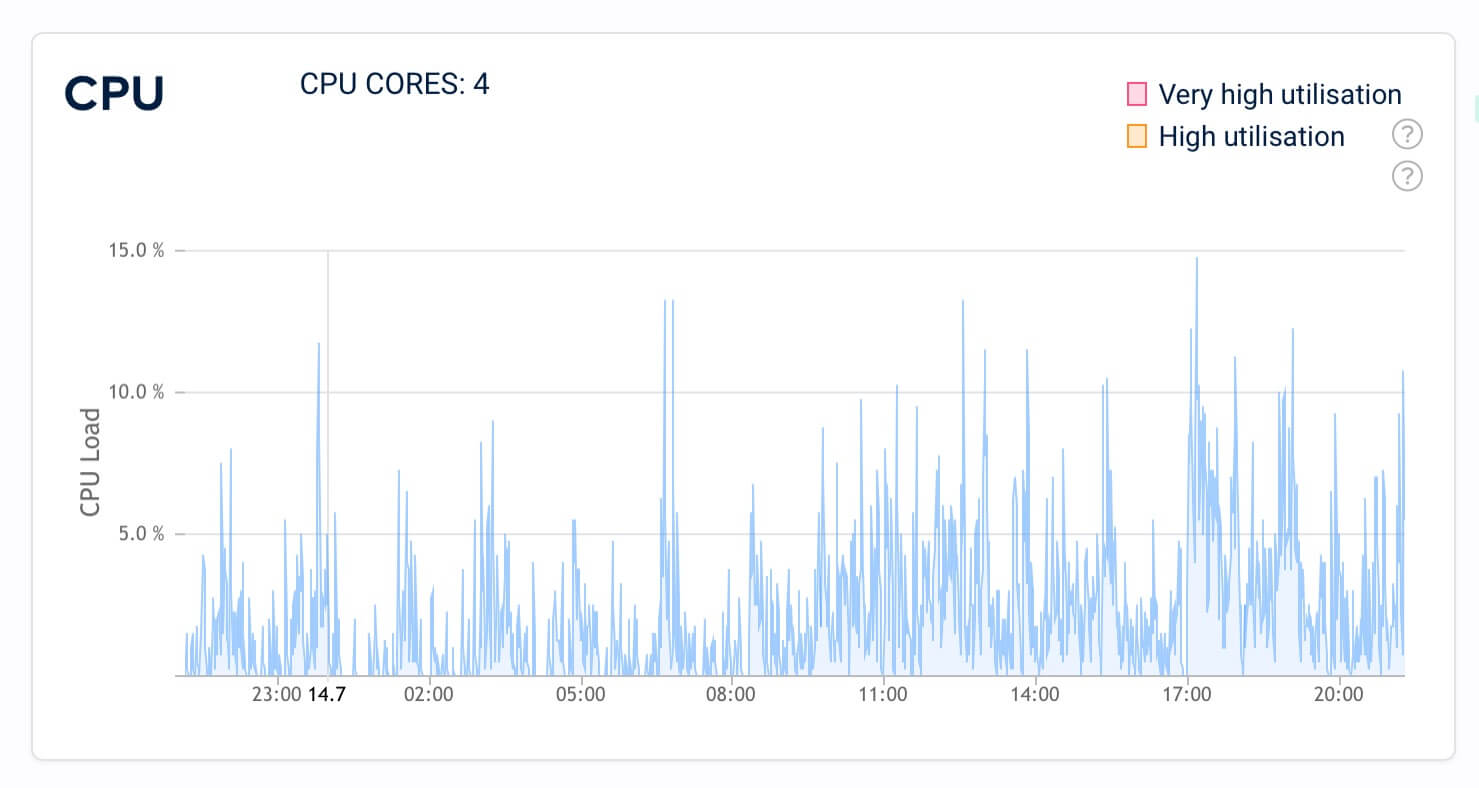
Task: Click the 17:00 time axis label
Action: click(x=1186, y=695)
